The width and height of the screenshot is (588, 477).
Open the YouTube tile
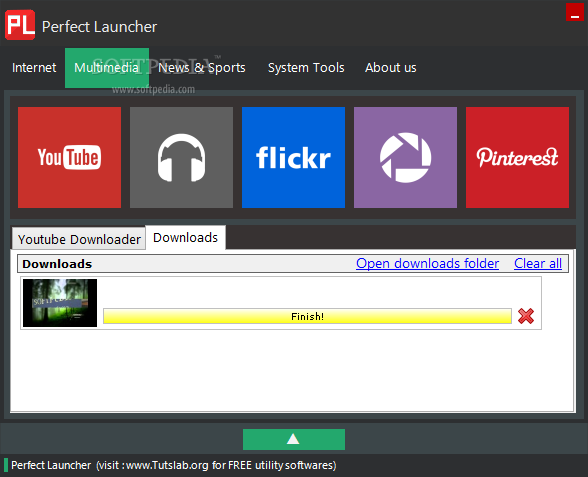coord(69,158)
